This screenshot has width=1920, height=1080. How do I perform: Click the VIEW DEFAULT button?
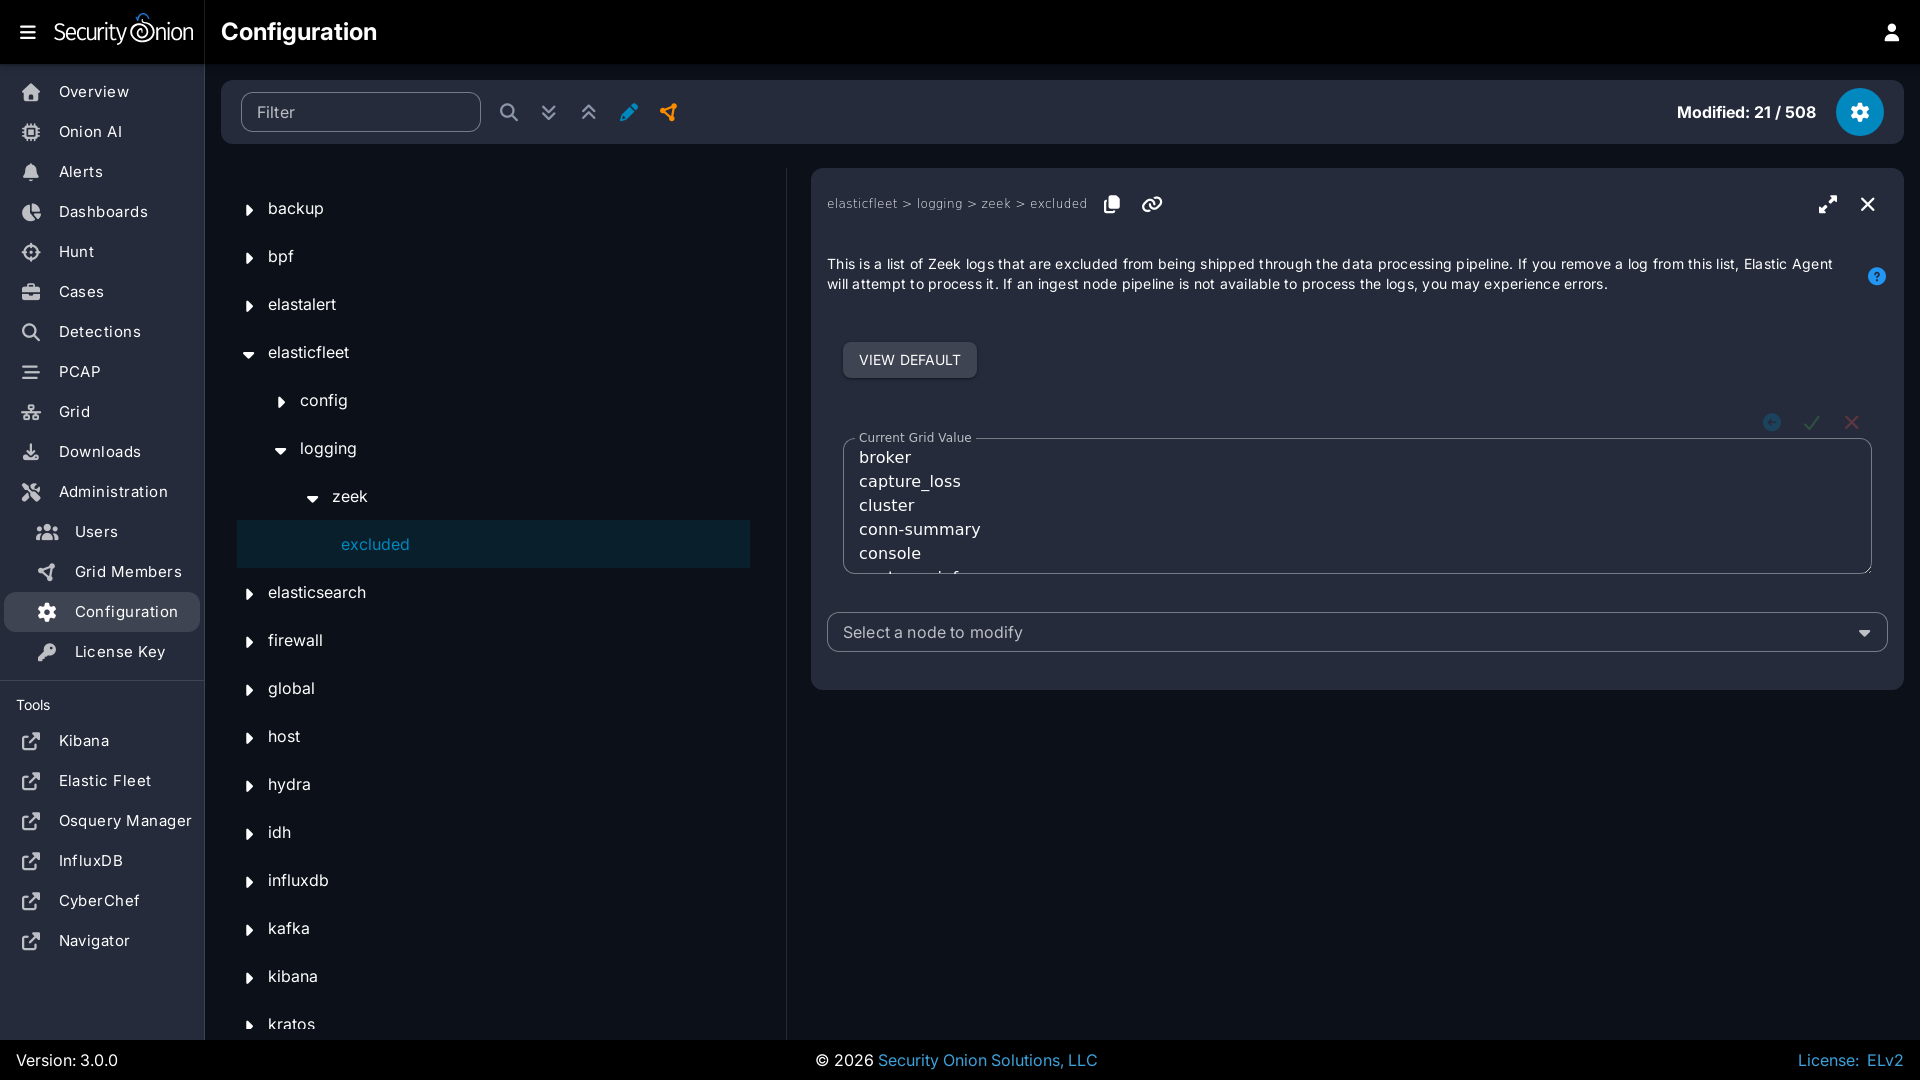(x=909, y=360)
